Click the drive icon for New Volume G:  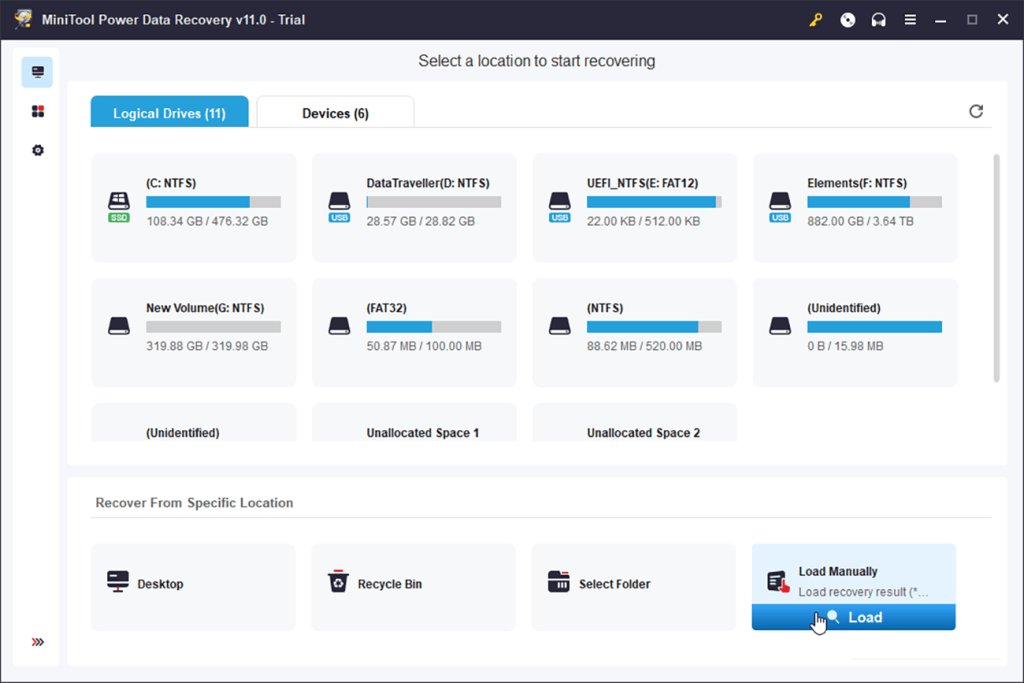[x=119, y=326]
